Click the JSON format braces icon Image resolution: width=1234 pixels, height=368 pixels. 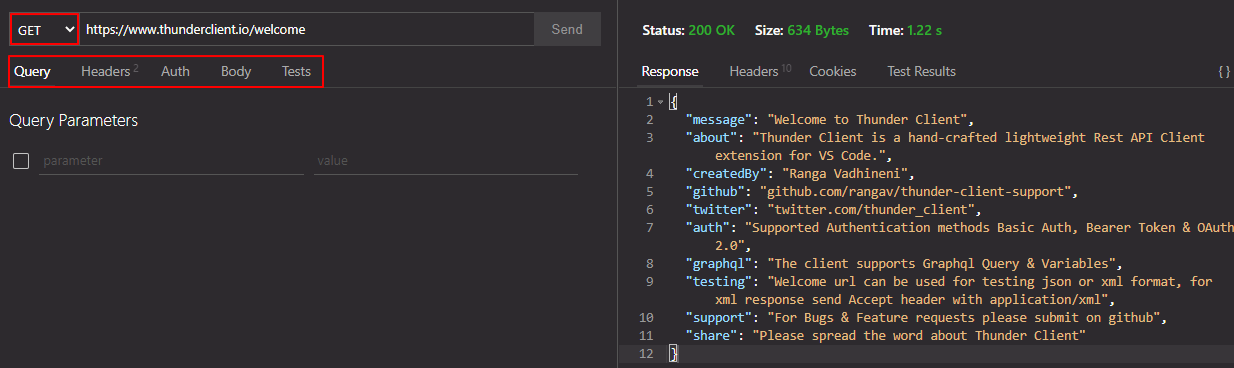1223,72
